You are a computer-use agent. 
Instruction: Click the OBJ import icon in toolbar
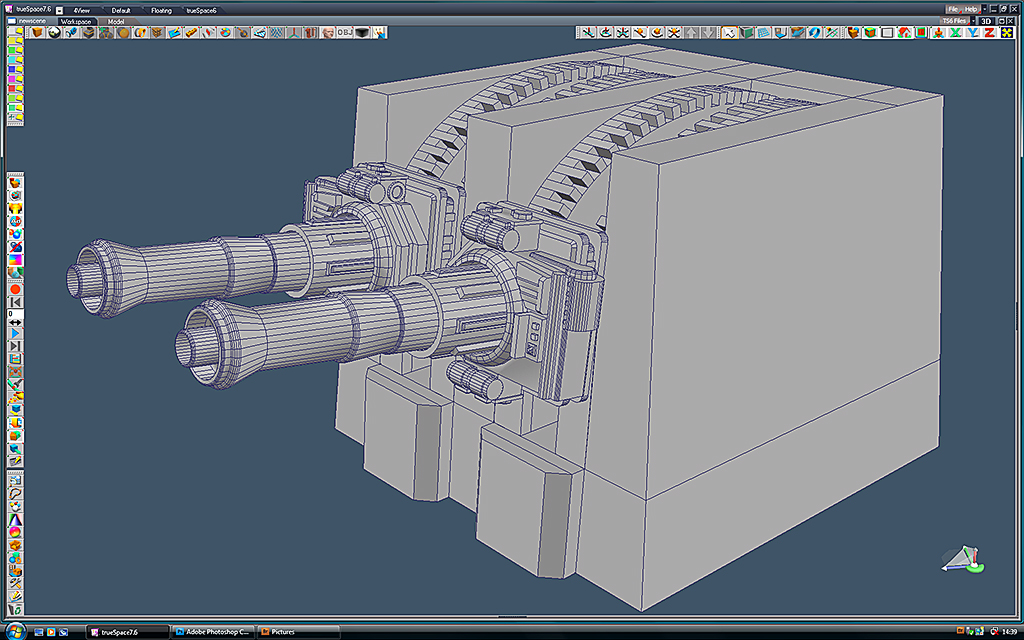[x=345, y=32]
